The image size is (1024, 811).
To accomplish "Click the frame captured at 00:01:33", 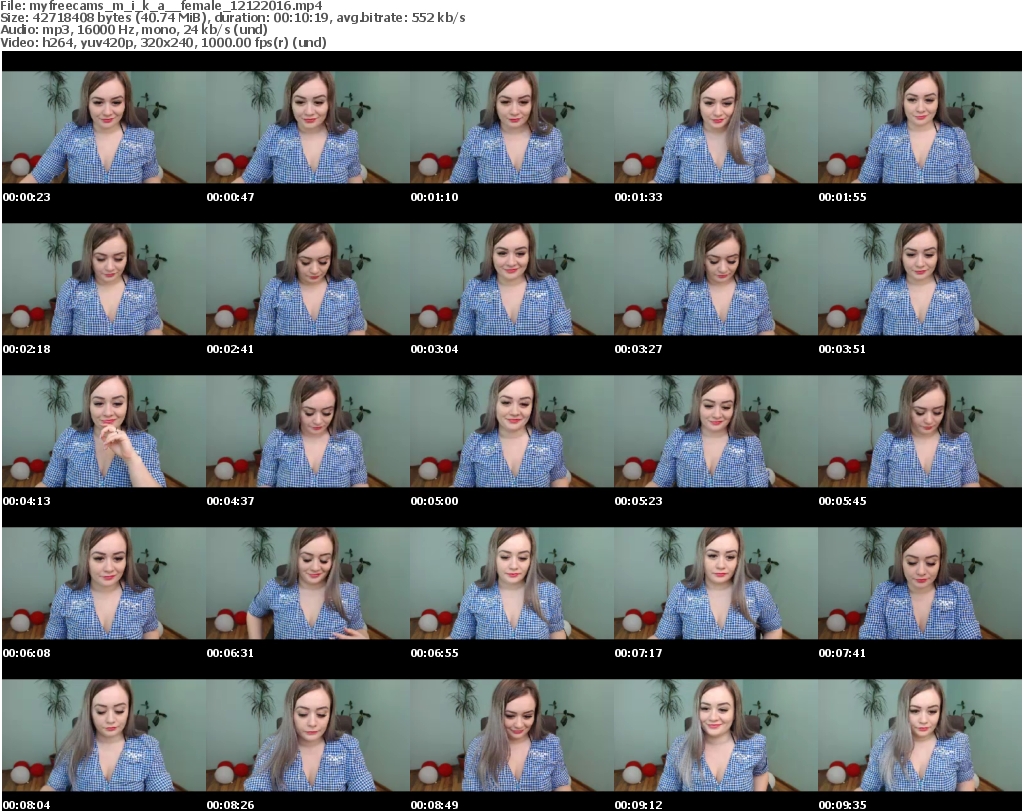I will pos(715,127).
